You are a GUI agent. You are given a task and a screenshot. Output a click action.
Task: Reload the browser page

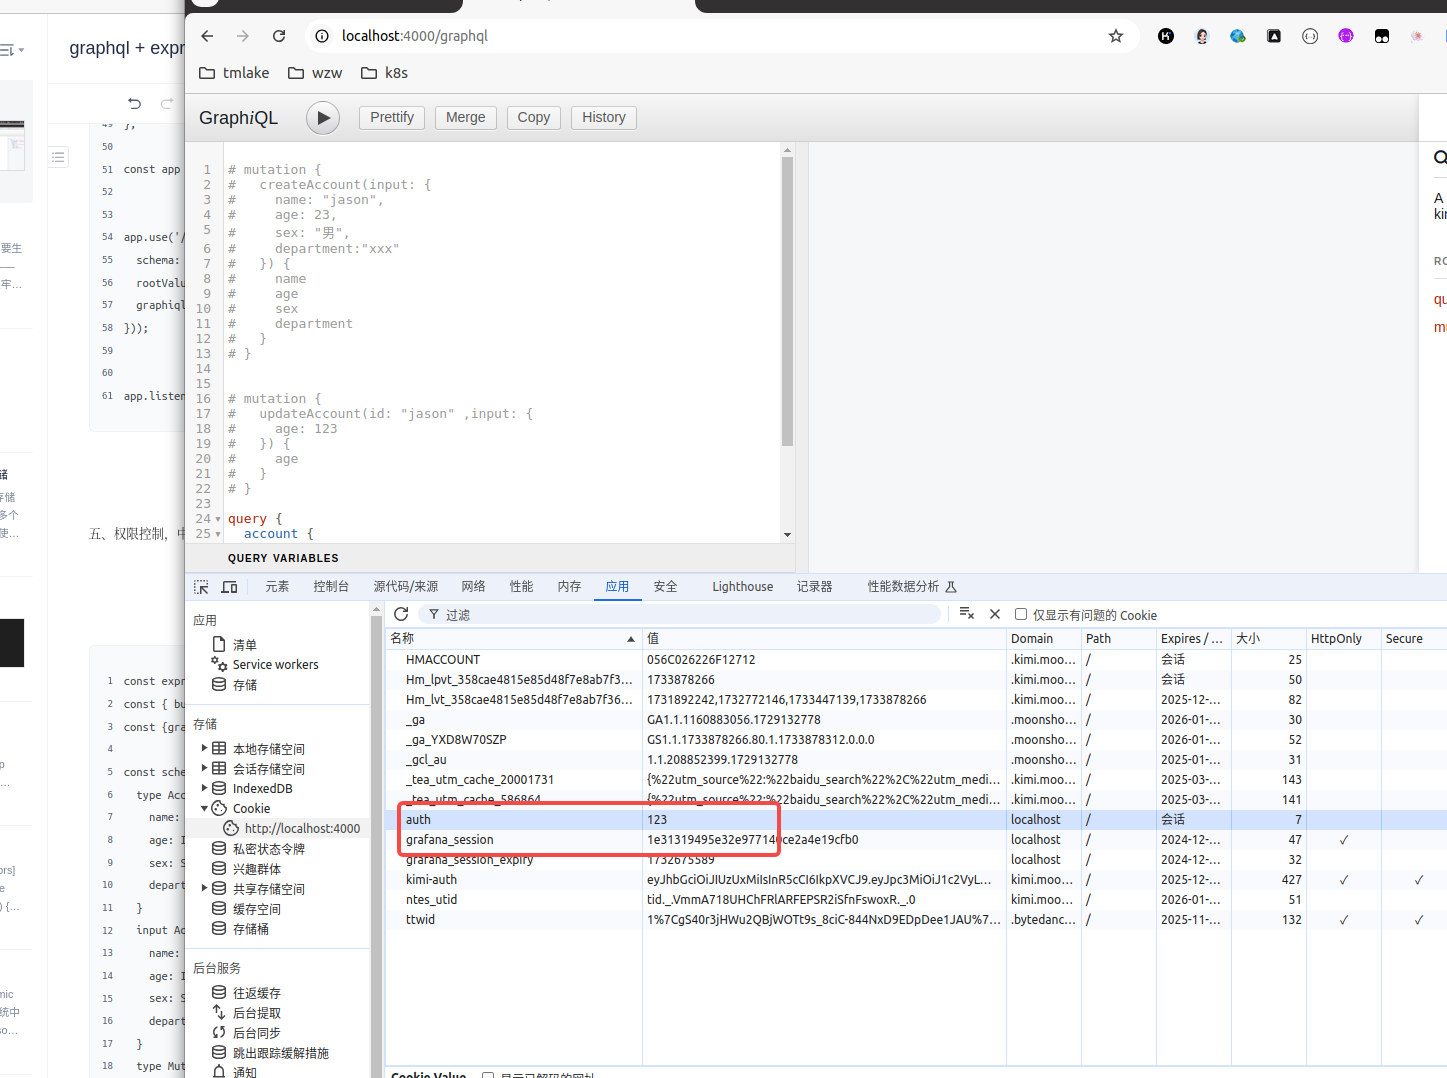point(279,36)
